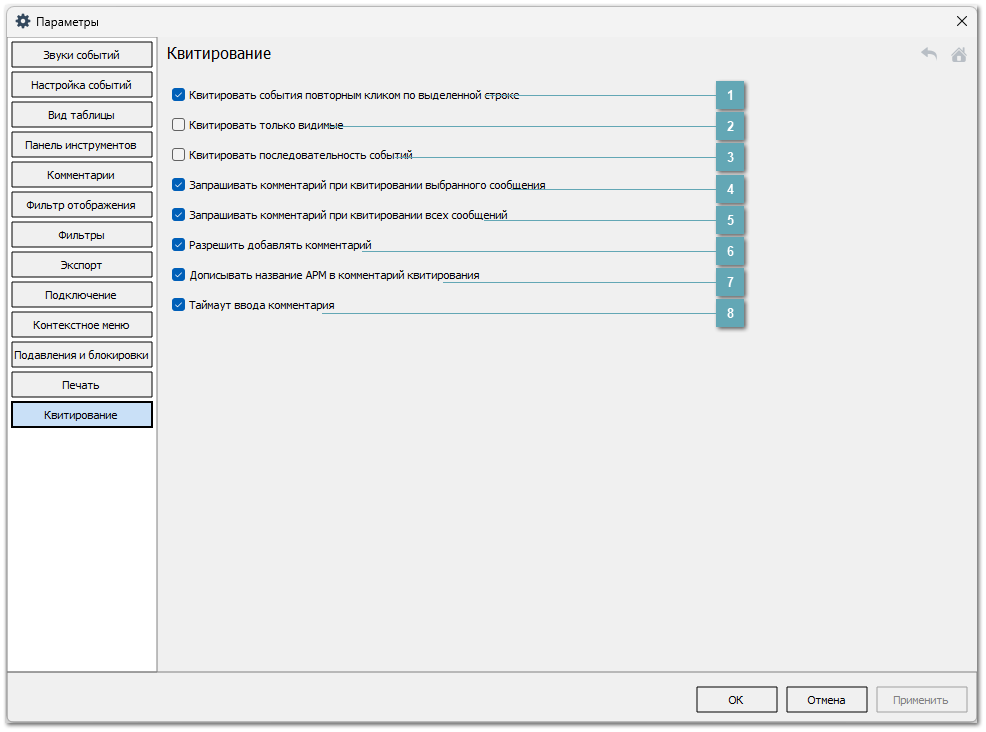Disable acknowledging events by repeated click checkbox
Image resolution: width=986 pixels, height=732 pixels.
[179, 95]
